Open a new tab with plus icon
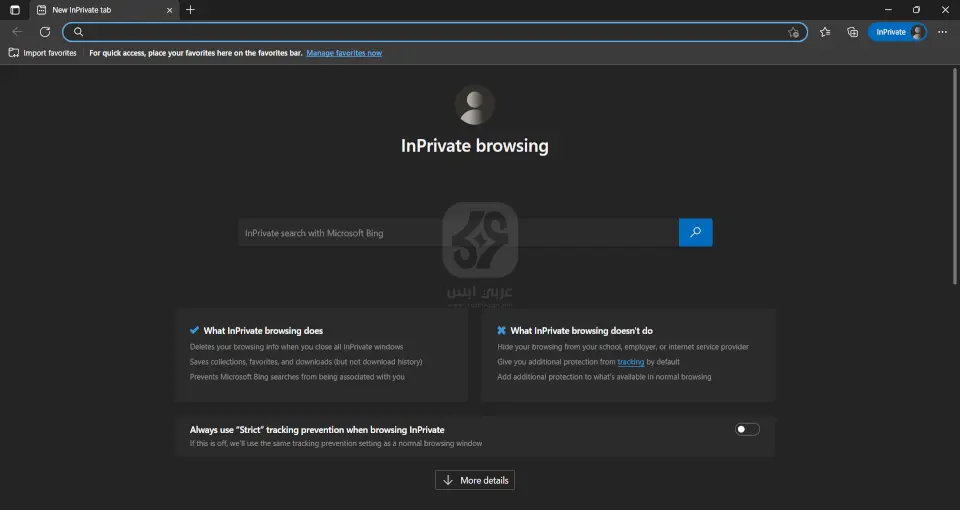Image resolution: width=960 pixels, height=510 pixels. pos(190,10)
